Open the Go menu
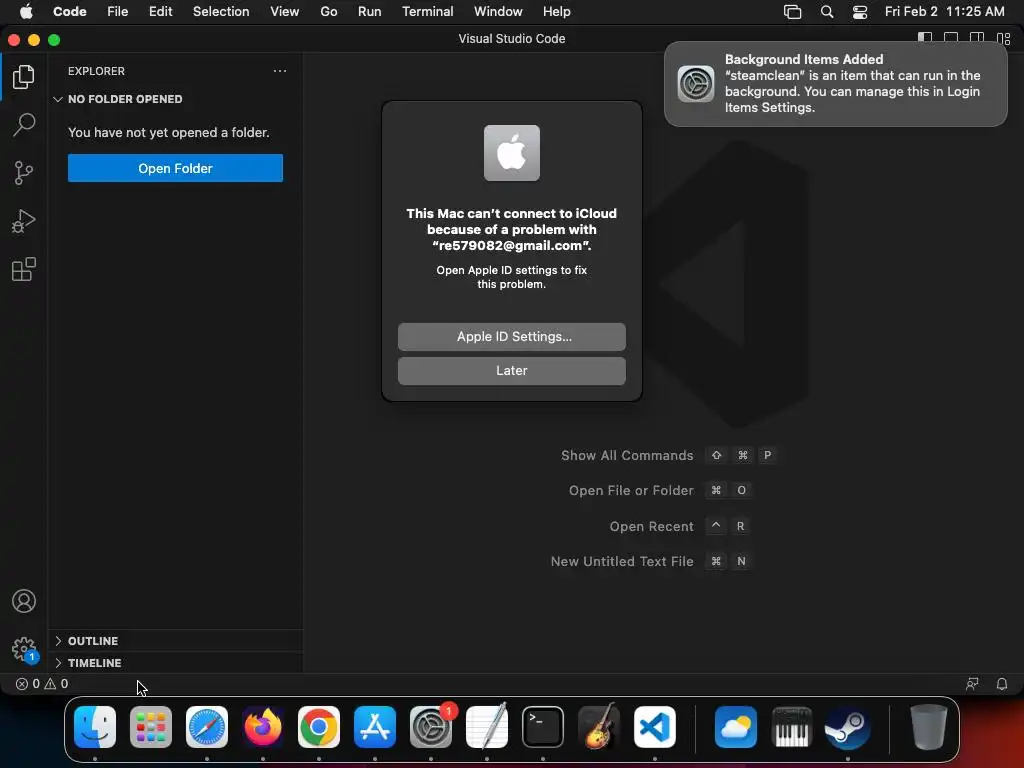 click(x=328, y=12)
